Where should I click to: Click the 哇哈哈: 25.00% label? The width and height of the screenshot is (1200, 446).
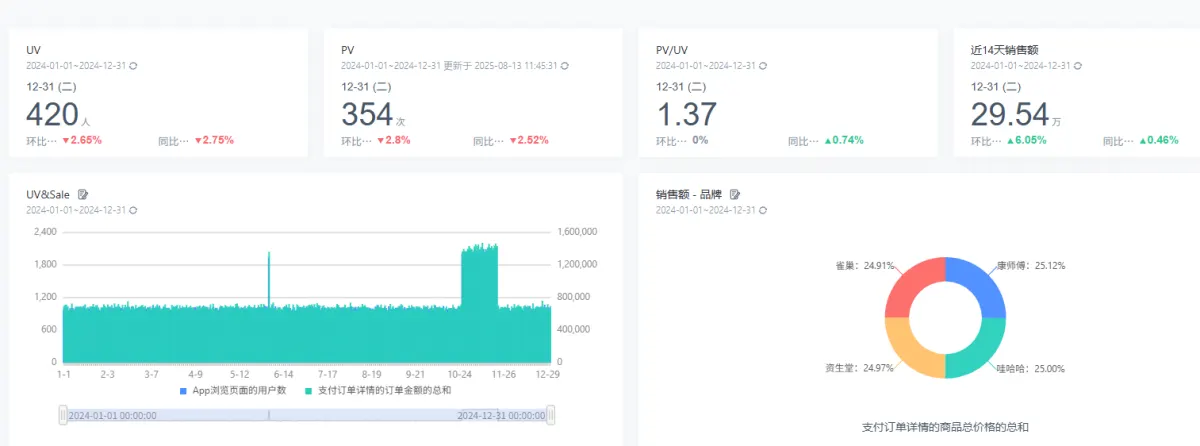pos(1030,368)
